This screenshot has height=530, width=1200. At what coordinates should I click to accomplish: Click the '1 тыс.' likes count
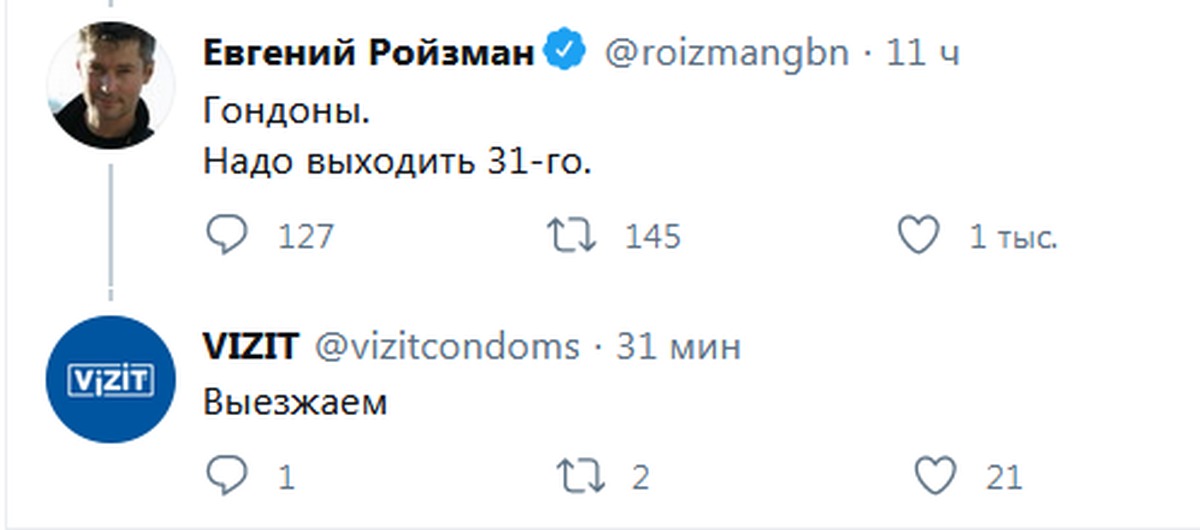pyautogui.click(x=1012, y=237)
